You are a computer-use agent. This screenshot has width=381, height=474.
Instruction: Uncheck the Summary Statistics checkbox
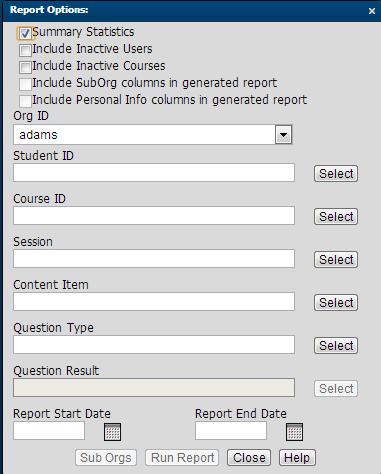pos(25,33)
